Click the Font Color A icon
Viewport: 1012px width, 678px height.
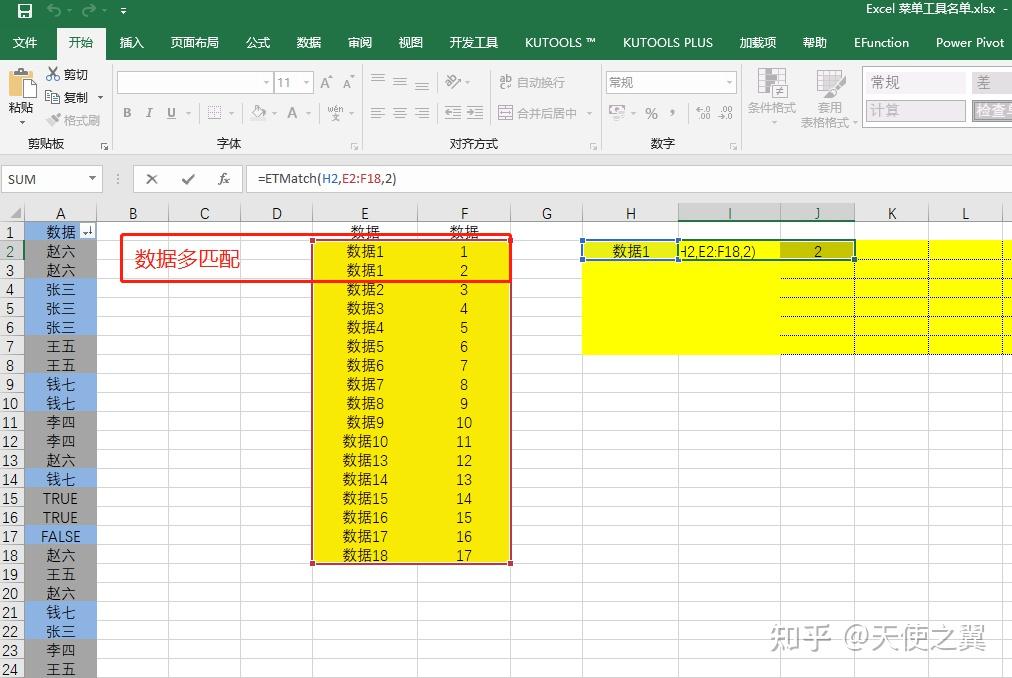pyautogui.click(x=292, y=113)
